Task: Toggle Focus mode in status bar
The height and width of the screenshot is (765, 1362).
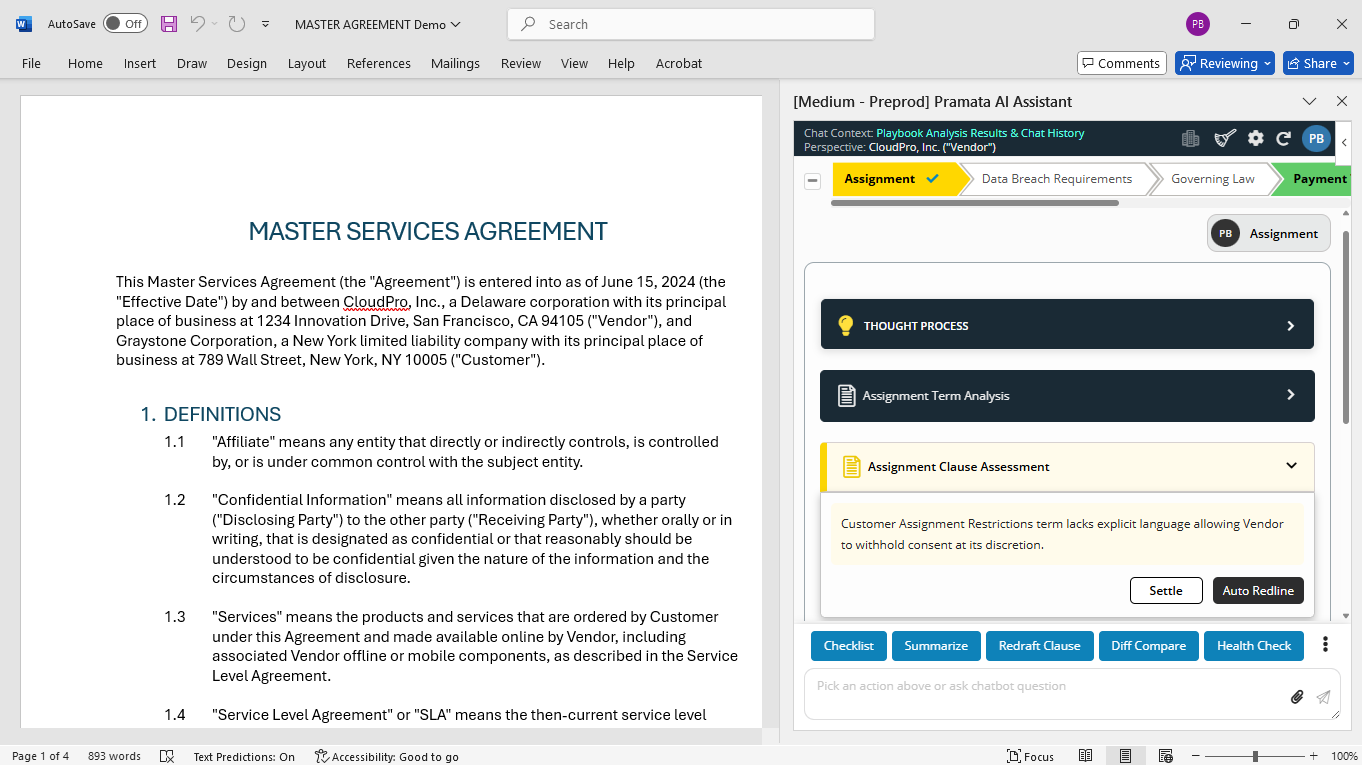Action: [x=1030, y=756]
